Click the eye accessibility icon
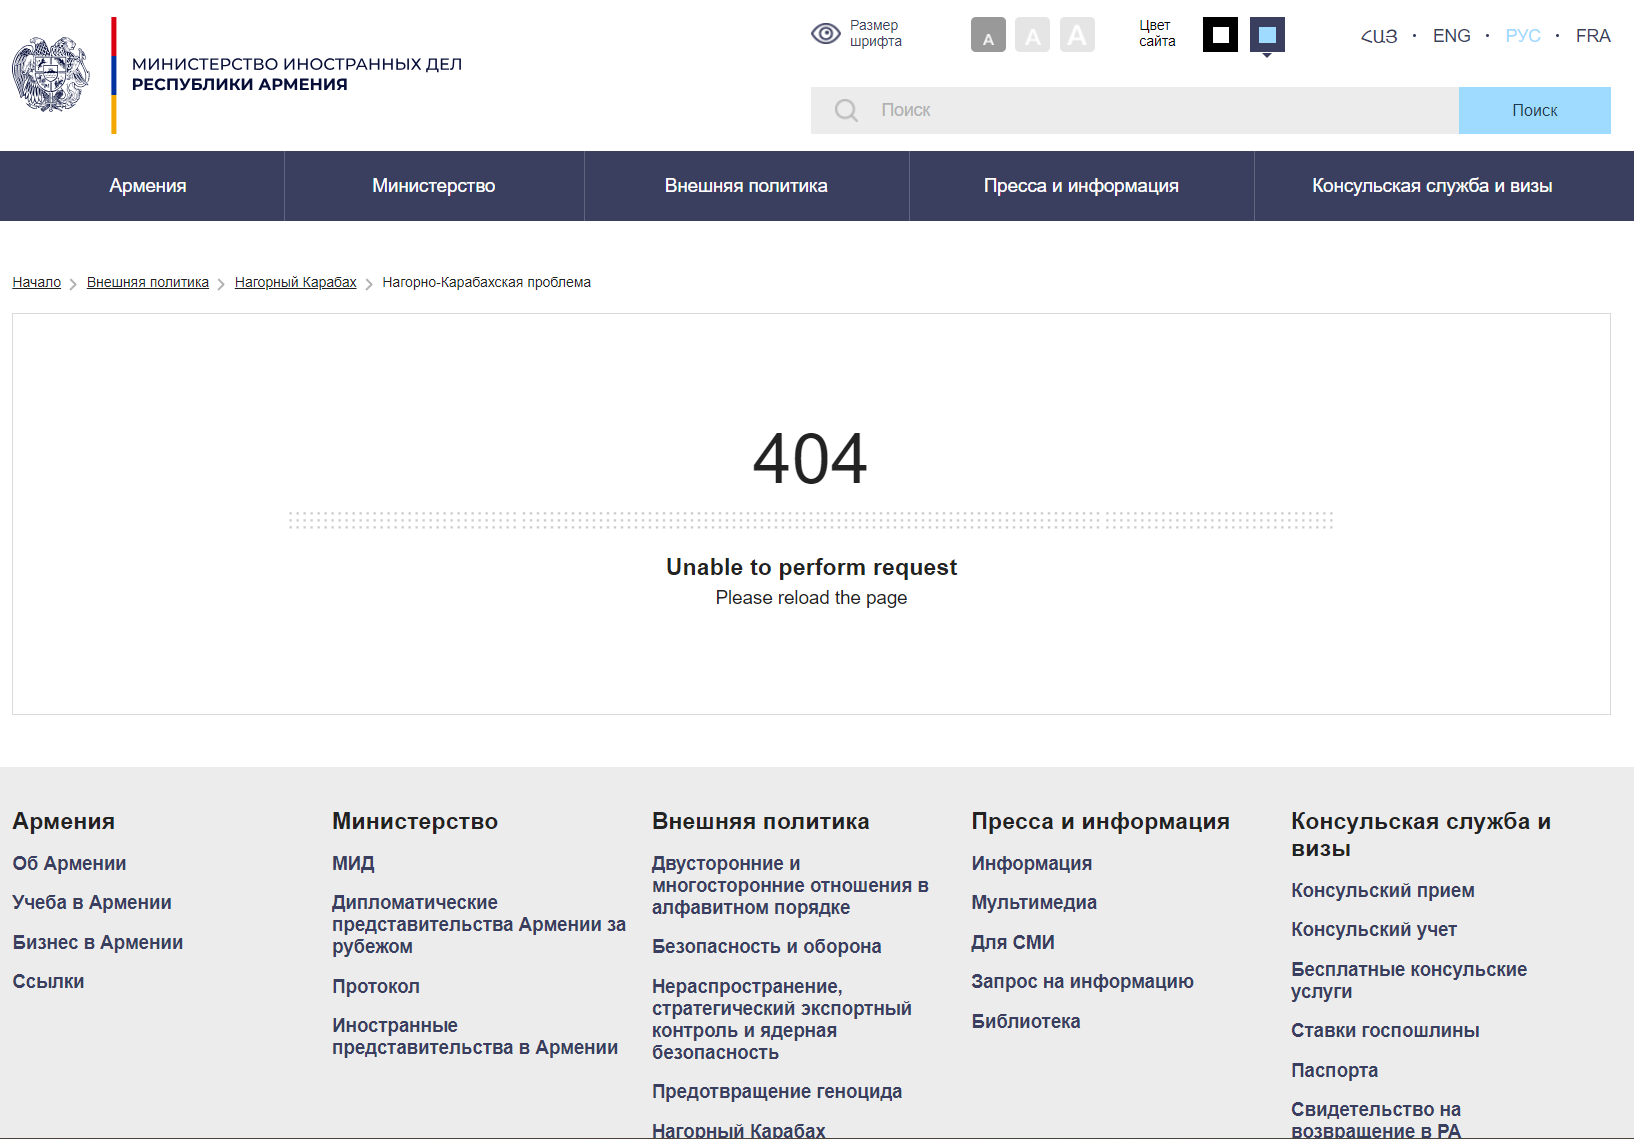Viewport: 1634px width, 1139px height. click(x=825, y=34)
